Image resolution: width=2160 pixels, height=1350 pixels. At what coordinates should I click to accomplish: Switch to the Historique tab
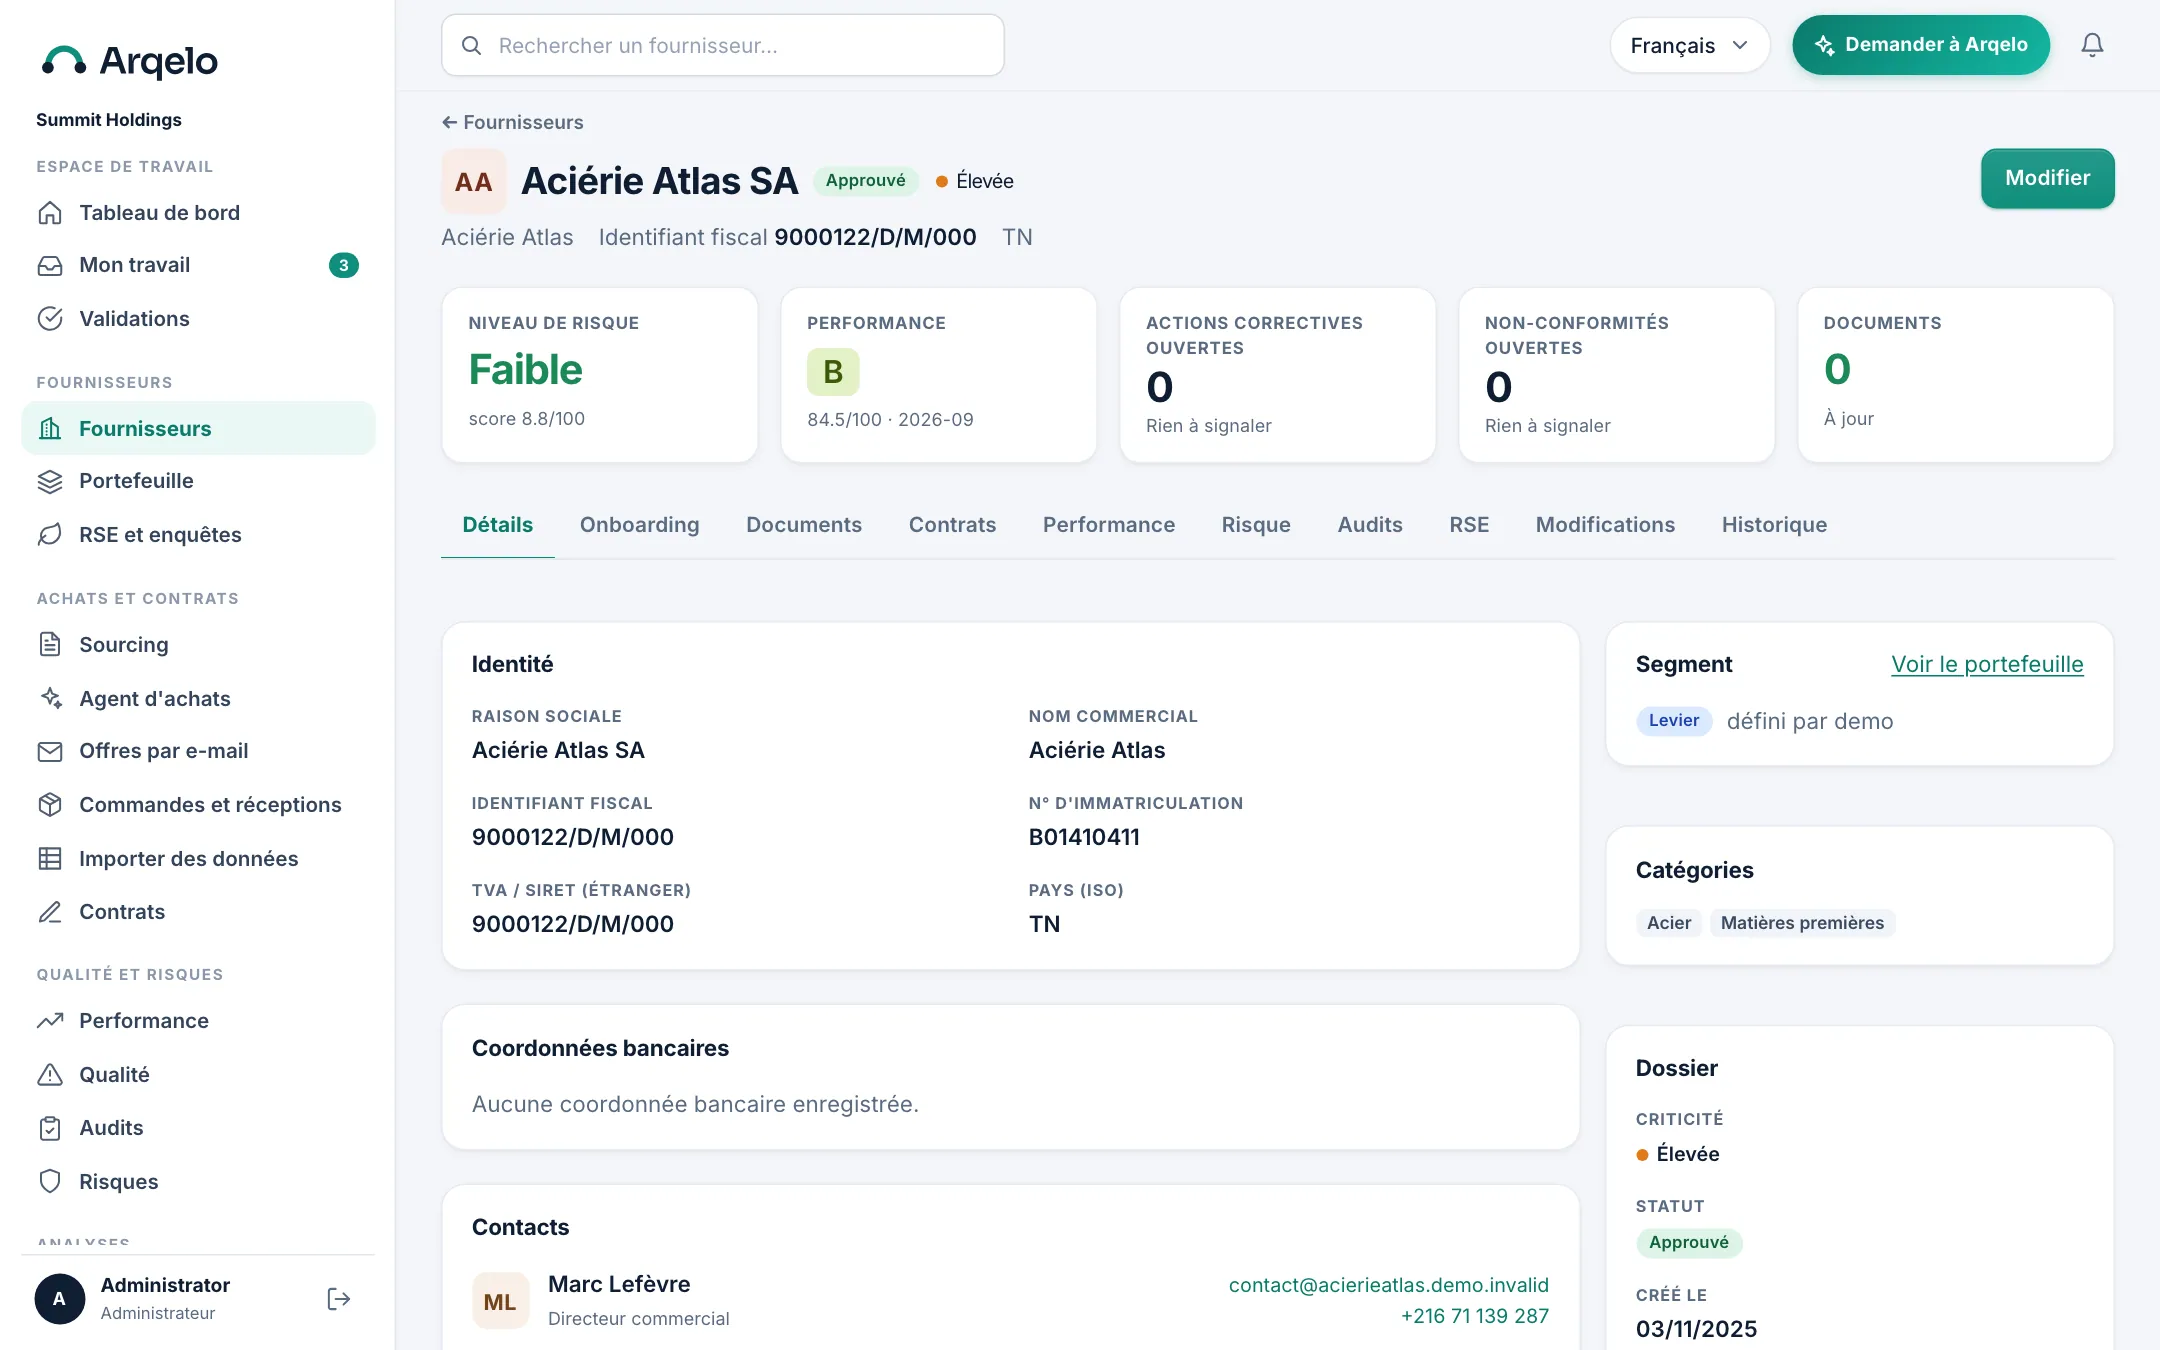pos(1774,525)
